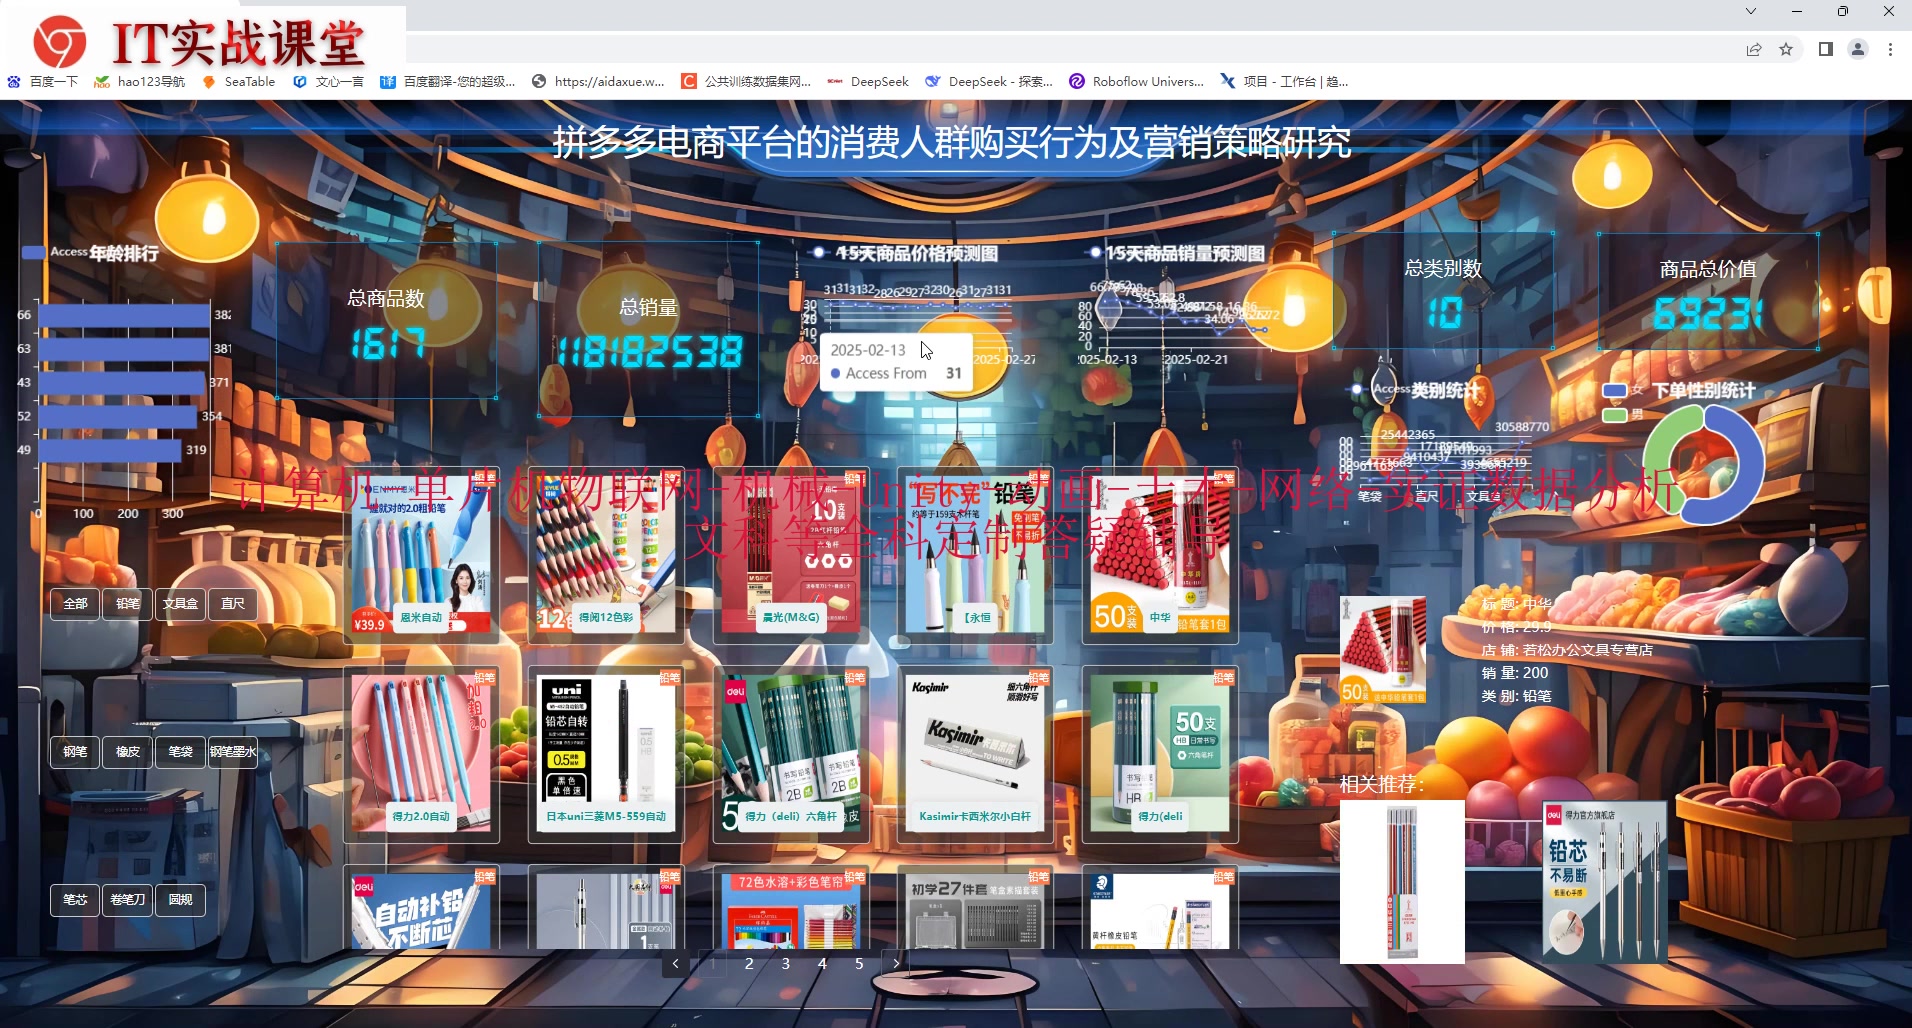The image size is (1912, 1028).
Task: Go to the next product page
Action: (896, 964)
